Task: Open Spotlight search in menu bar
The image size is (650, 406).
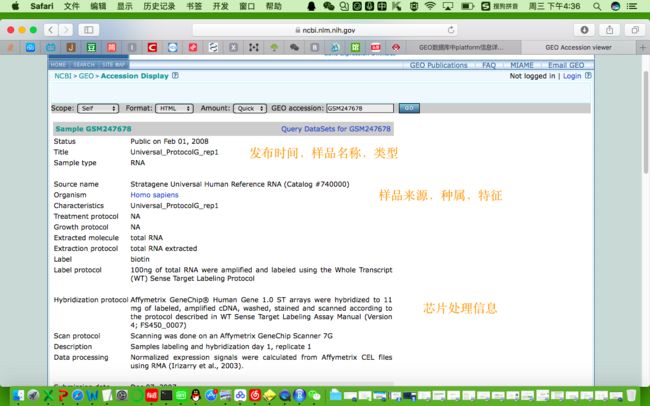Action: coord(597,6)
